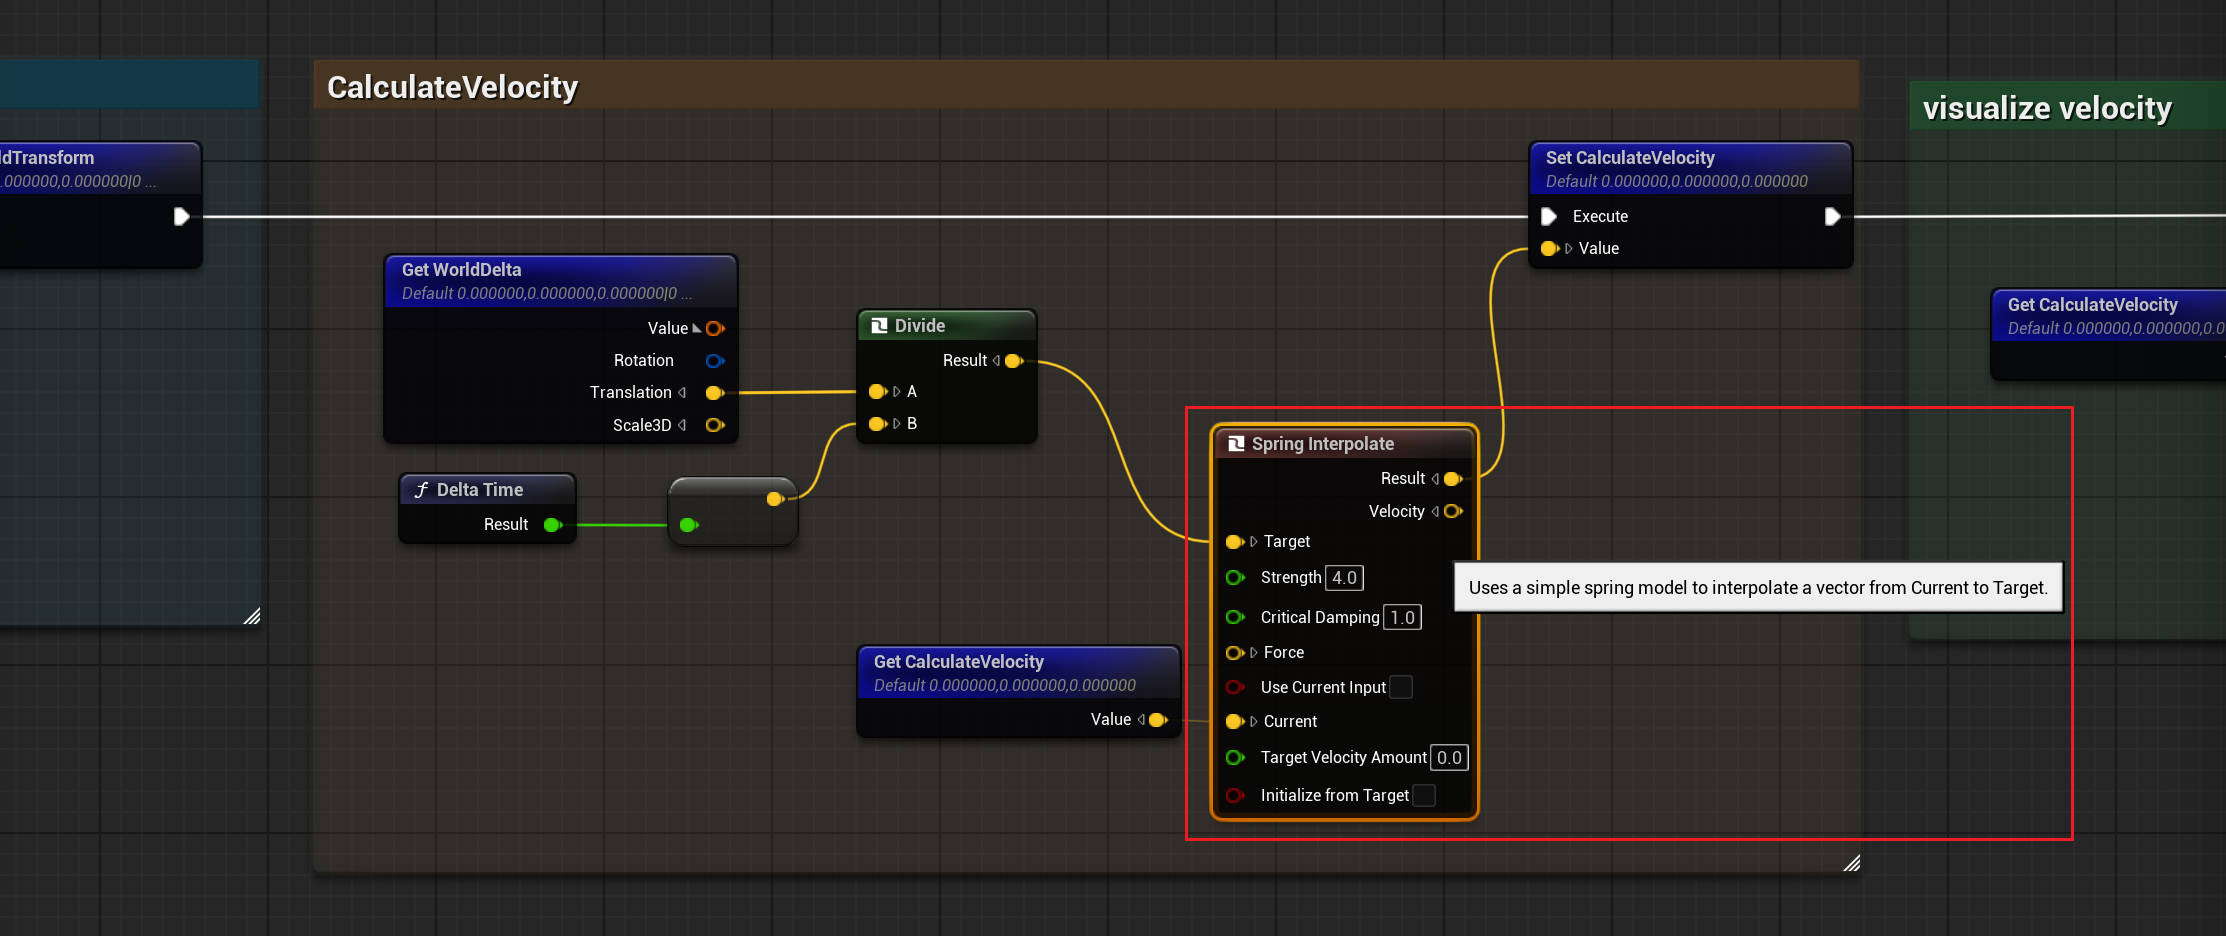The height and width of the screenshot is (936, 2226).
Task: Expand the Force pin on Spring Interpolate
Action: 1253,653
